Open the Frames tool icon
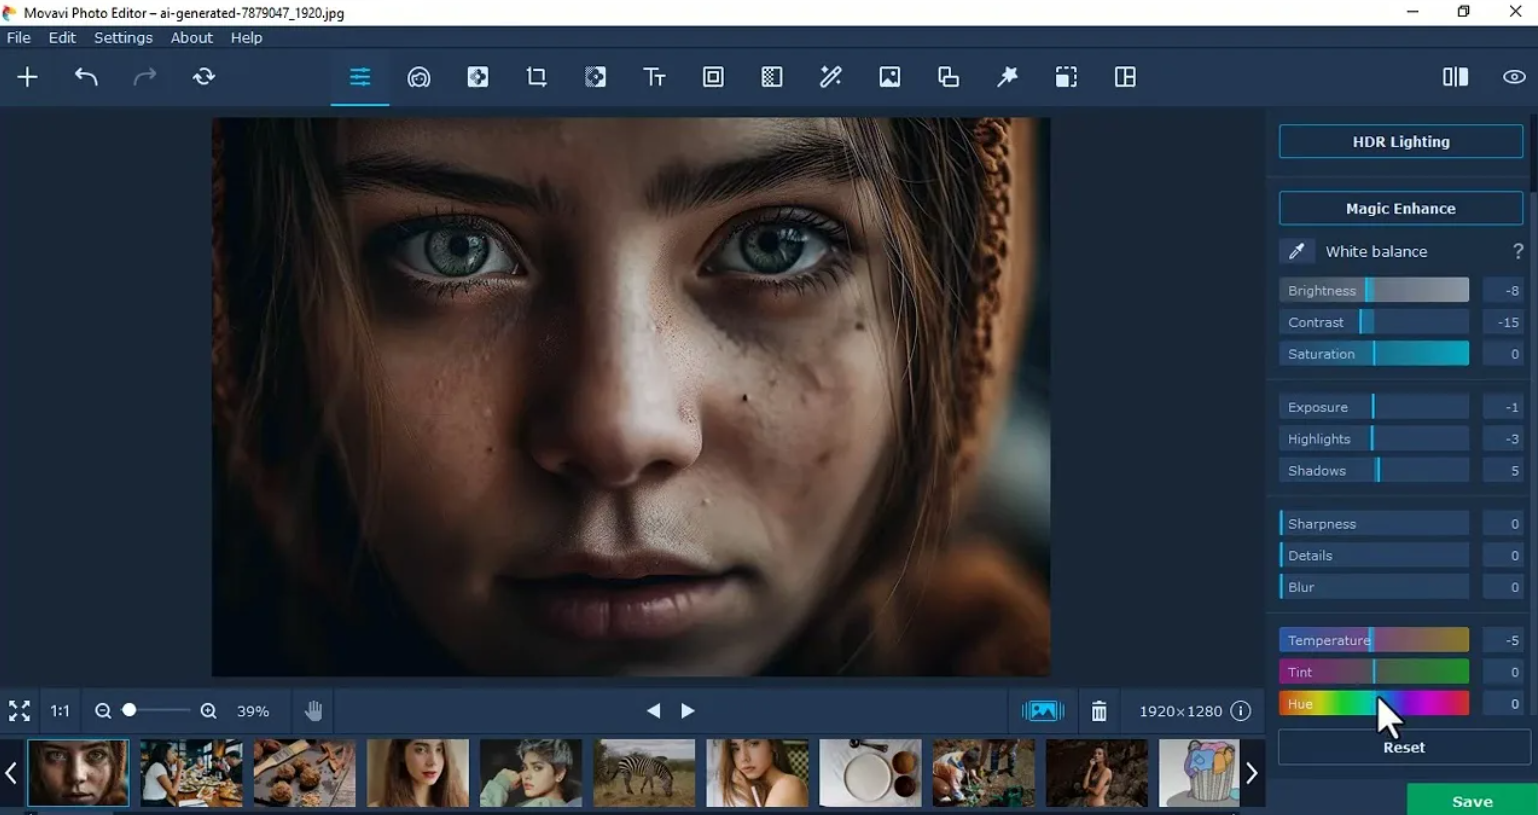 click(713, 77)
